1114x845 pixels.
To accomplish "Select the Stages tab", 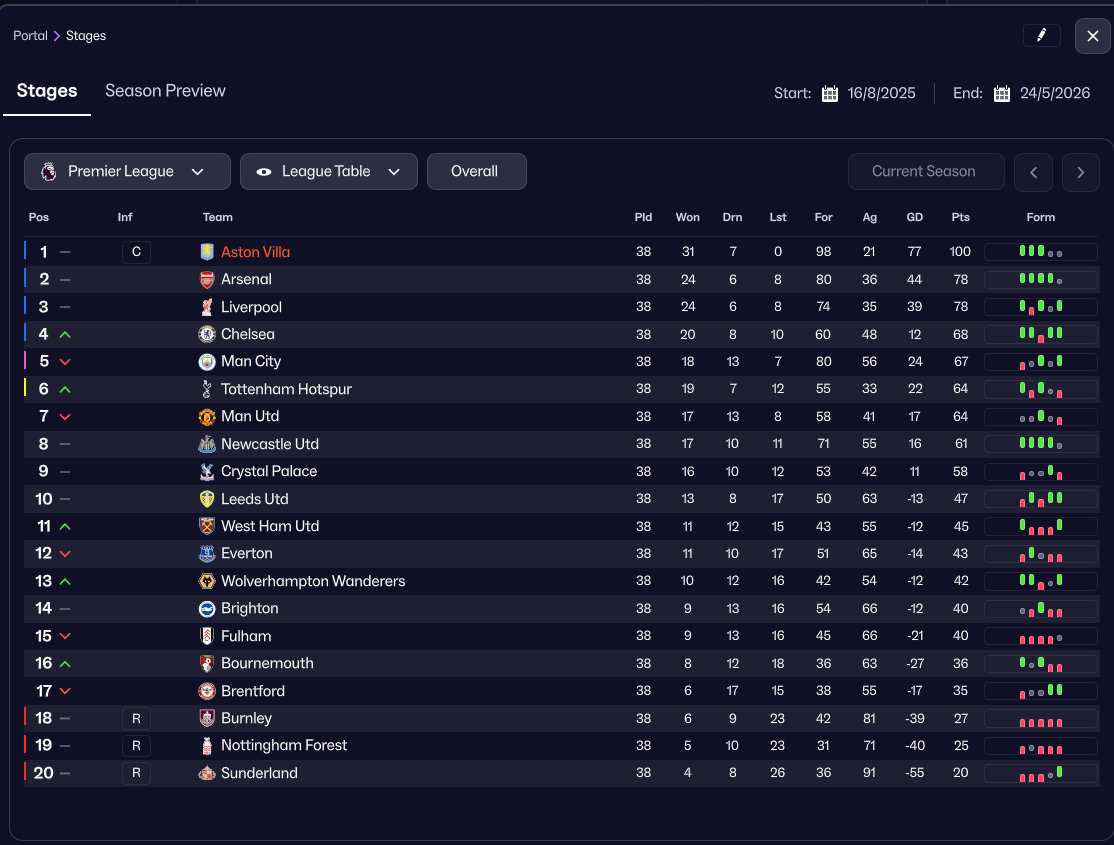I will 47,91.
